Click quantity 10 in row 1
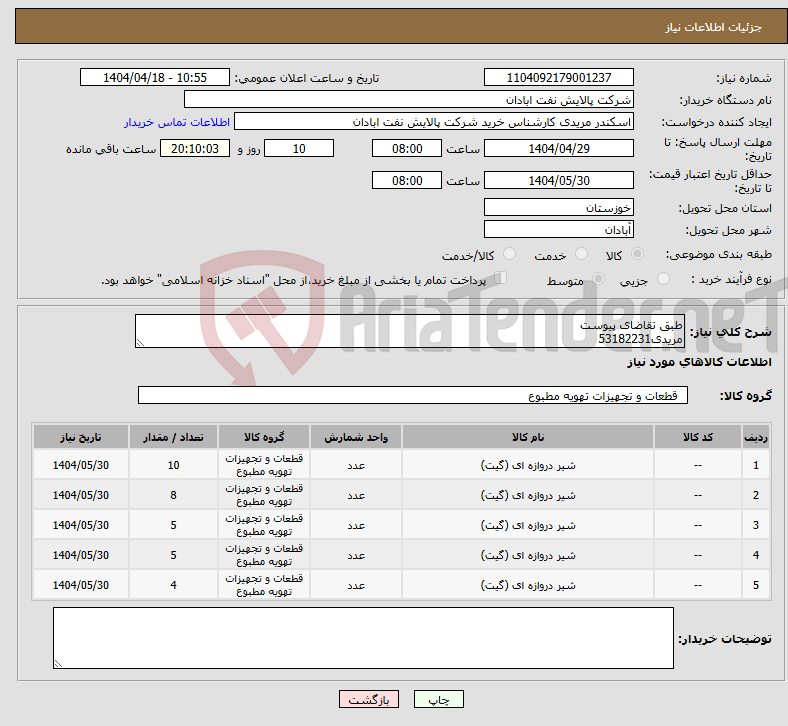Image resolution: width=788 pixels, height=726 pixels. pos(173,465)
